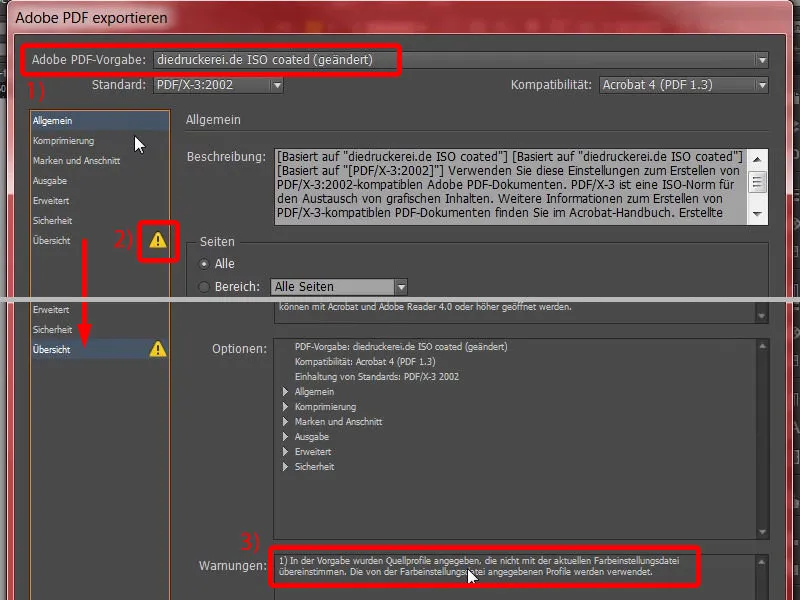The width and height of the screenshot is (800, 600).
Task: Click 'Kompatibilität: Acrobat 4 (PDF 1.3)' line
Action: (365, 362)
